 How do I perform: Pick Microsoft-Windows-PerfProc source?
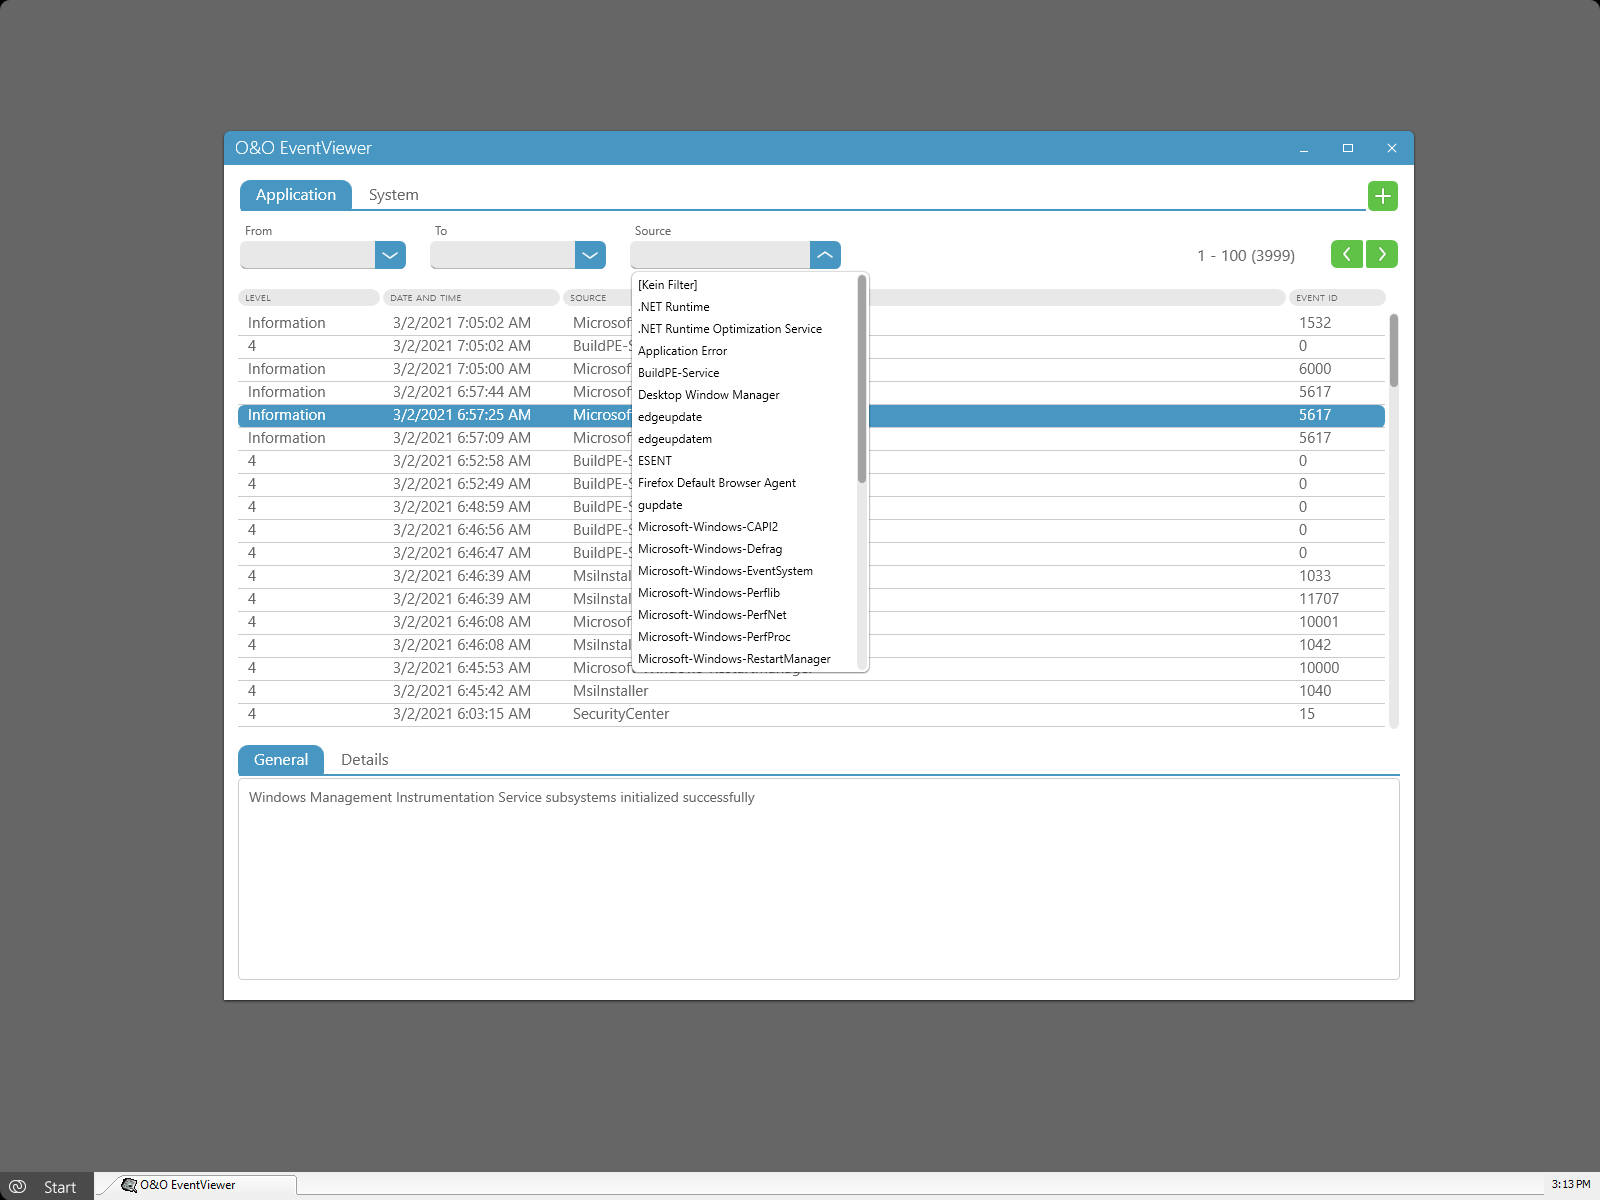[745, 637]
